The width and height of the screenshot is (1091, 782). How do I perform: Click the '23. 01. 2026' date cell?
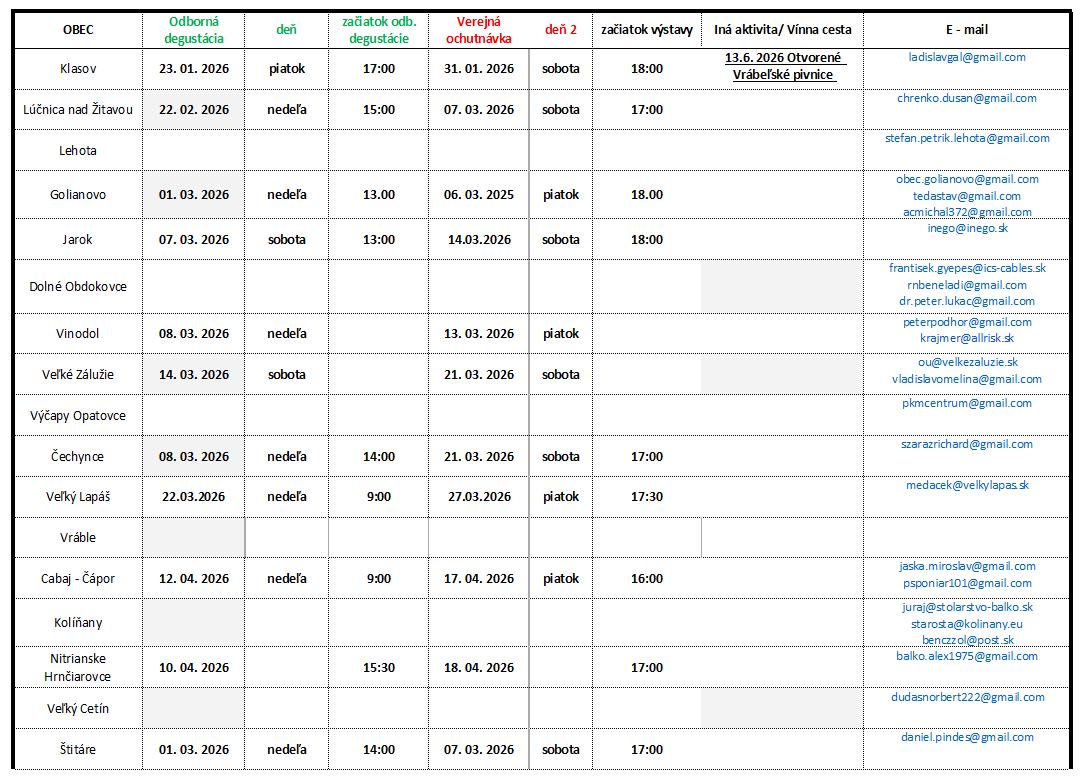(x=193, y=69)
